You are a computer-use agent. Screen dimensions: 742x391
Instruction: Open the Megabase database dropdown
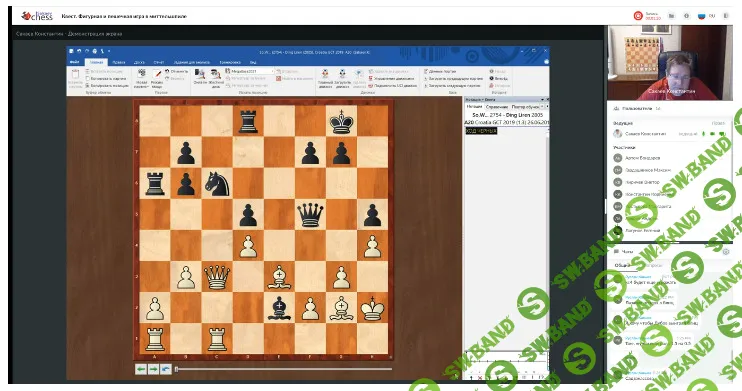[249, 71]
